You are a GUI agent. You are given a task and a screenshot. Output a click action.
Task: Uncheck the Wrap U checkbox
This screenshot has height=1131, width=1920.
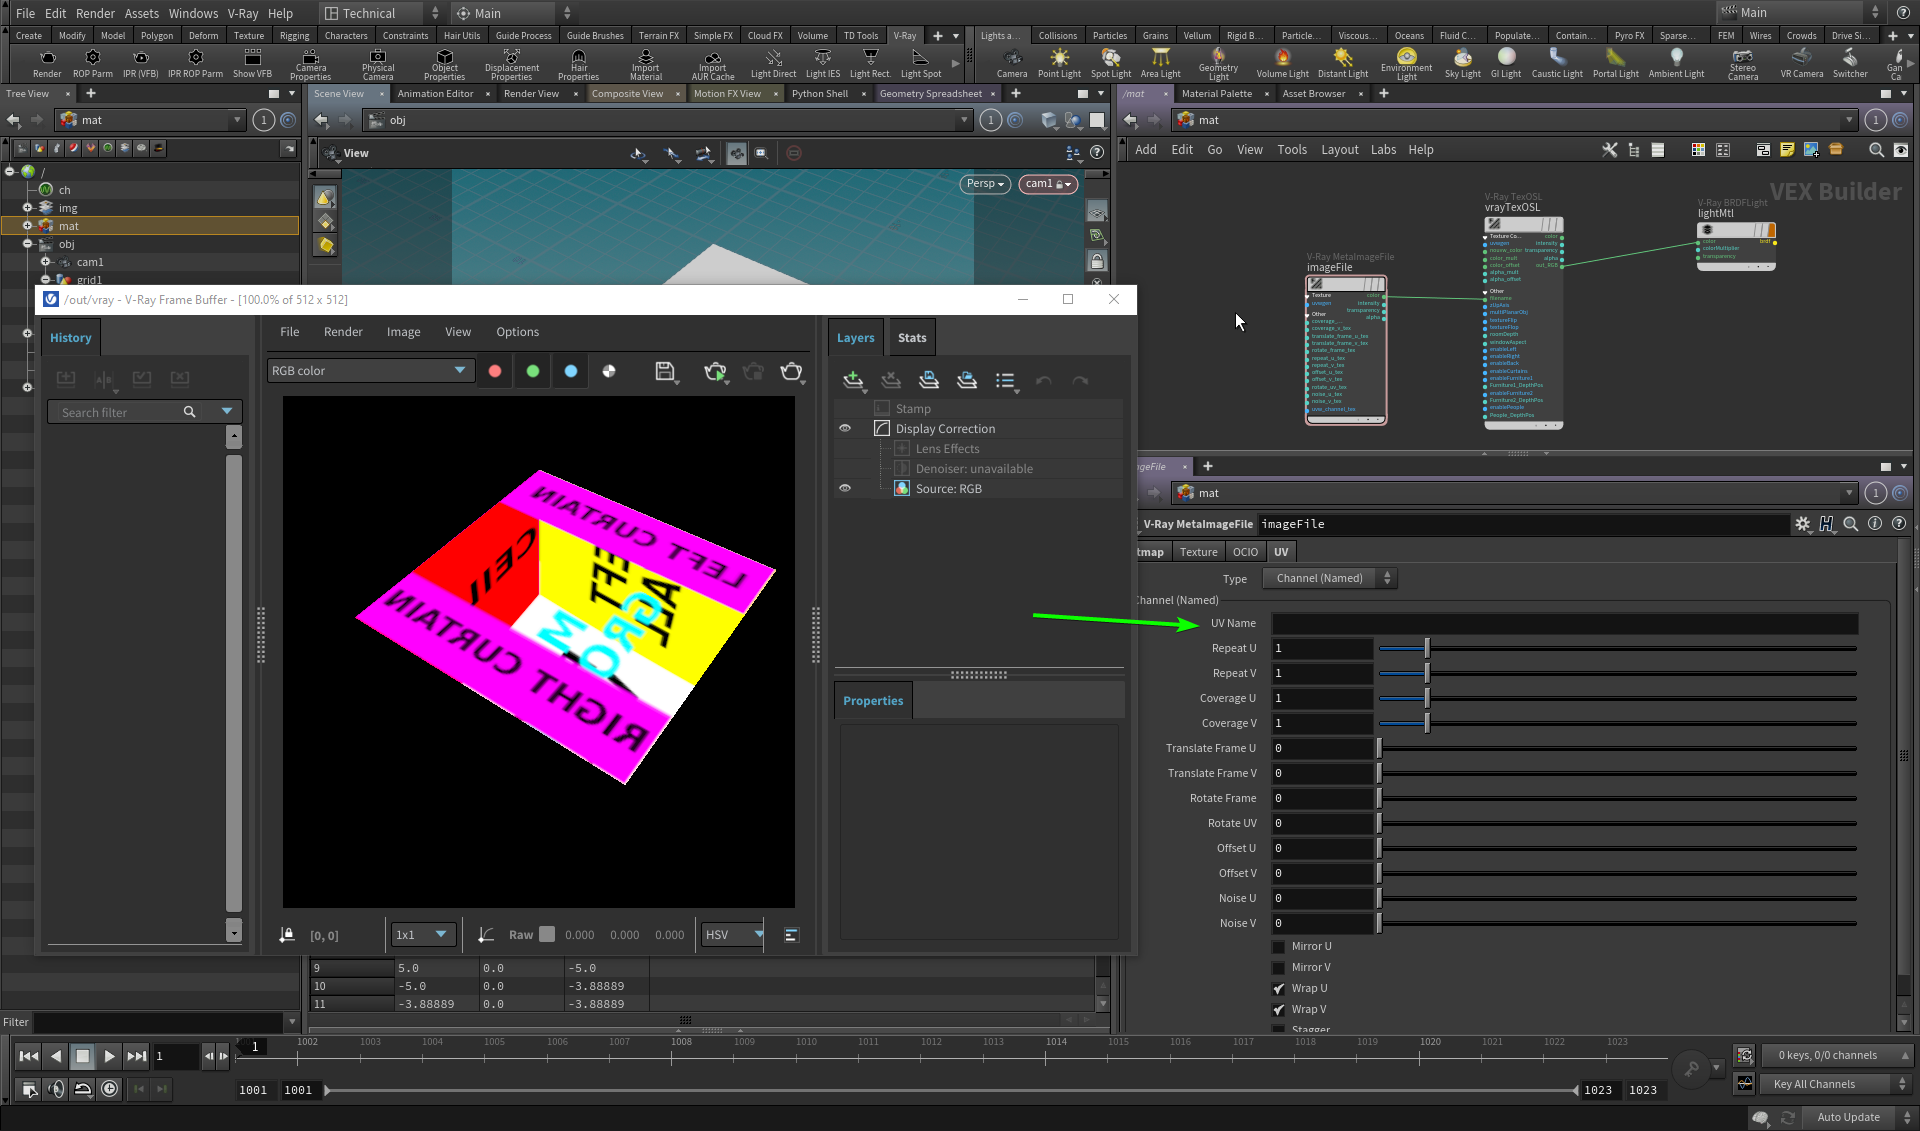1278,988
